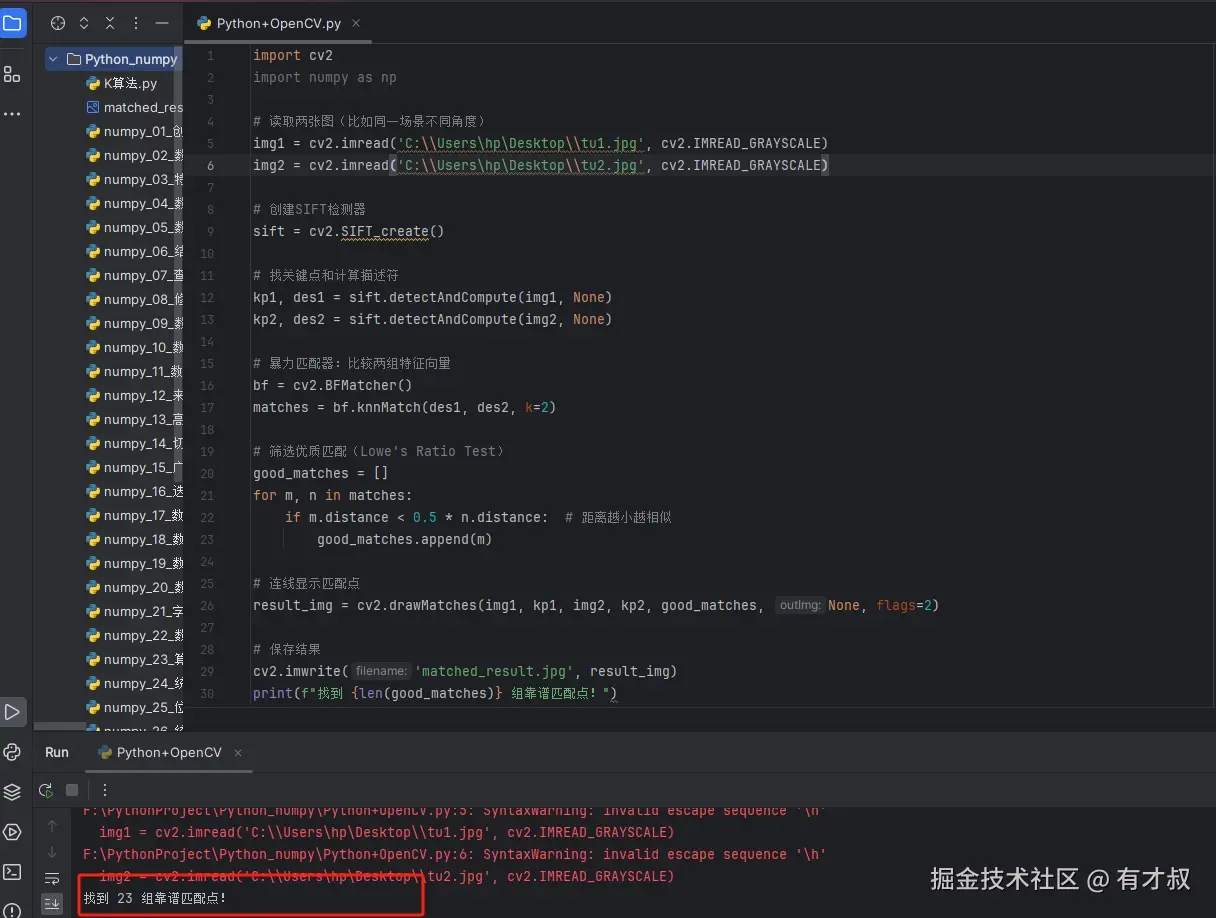The width and height of the screenshot is (1216, 918).
Task: Open the numpy_01 file in project tree
Action: 134,131
